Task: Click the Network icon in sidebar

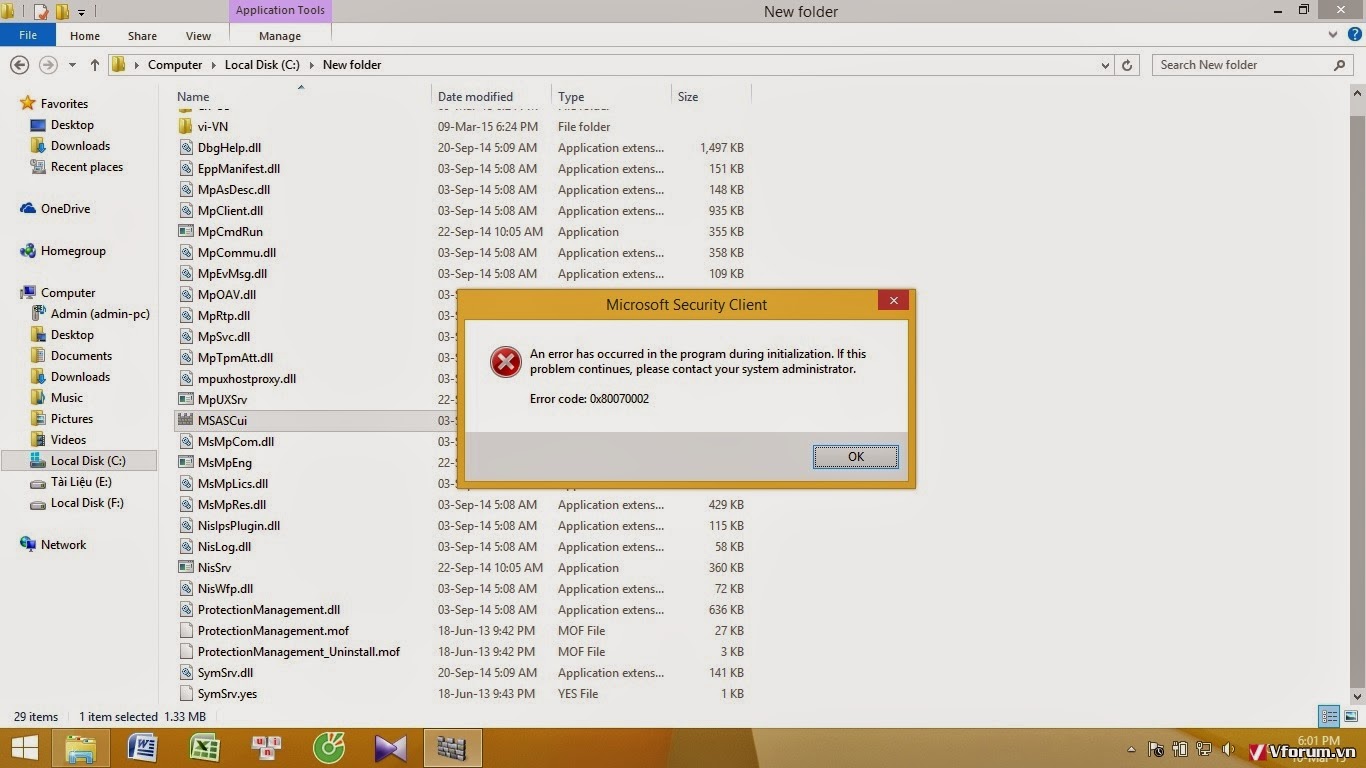Action: [x=28, y=545]
